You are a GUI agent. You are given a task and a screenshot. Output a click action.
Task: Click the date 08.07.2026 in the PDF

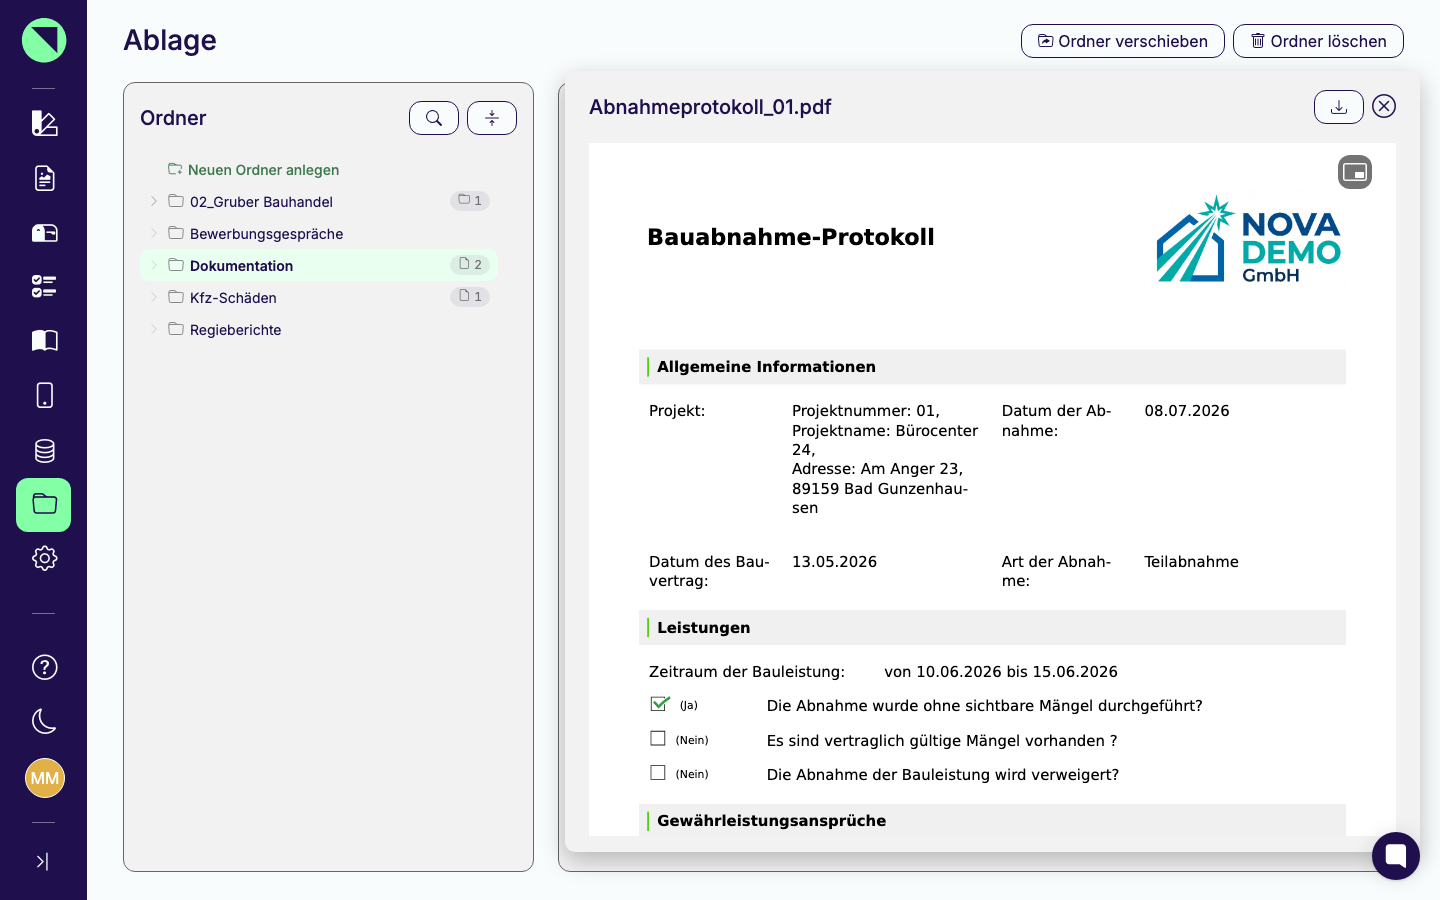pos(1187,411)
